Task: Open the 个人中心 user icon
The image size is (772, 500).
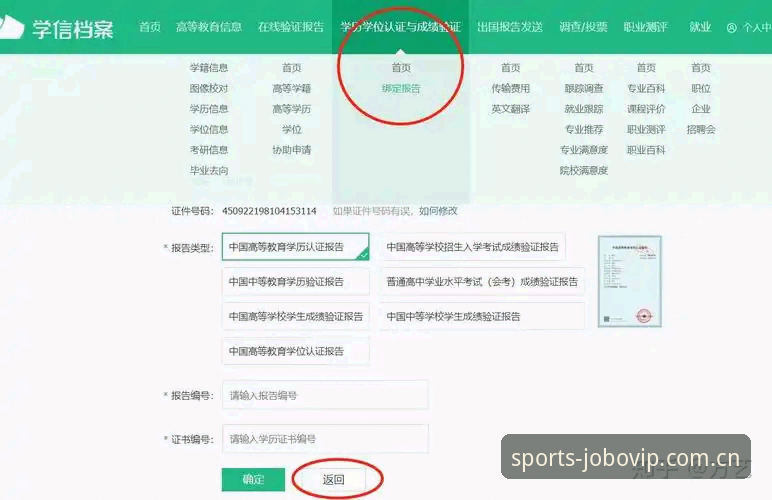Action: click(732, 28)
